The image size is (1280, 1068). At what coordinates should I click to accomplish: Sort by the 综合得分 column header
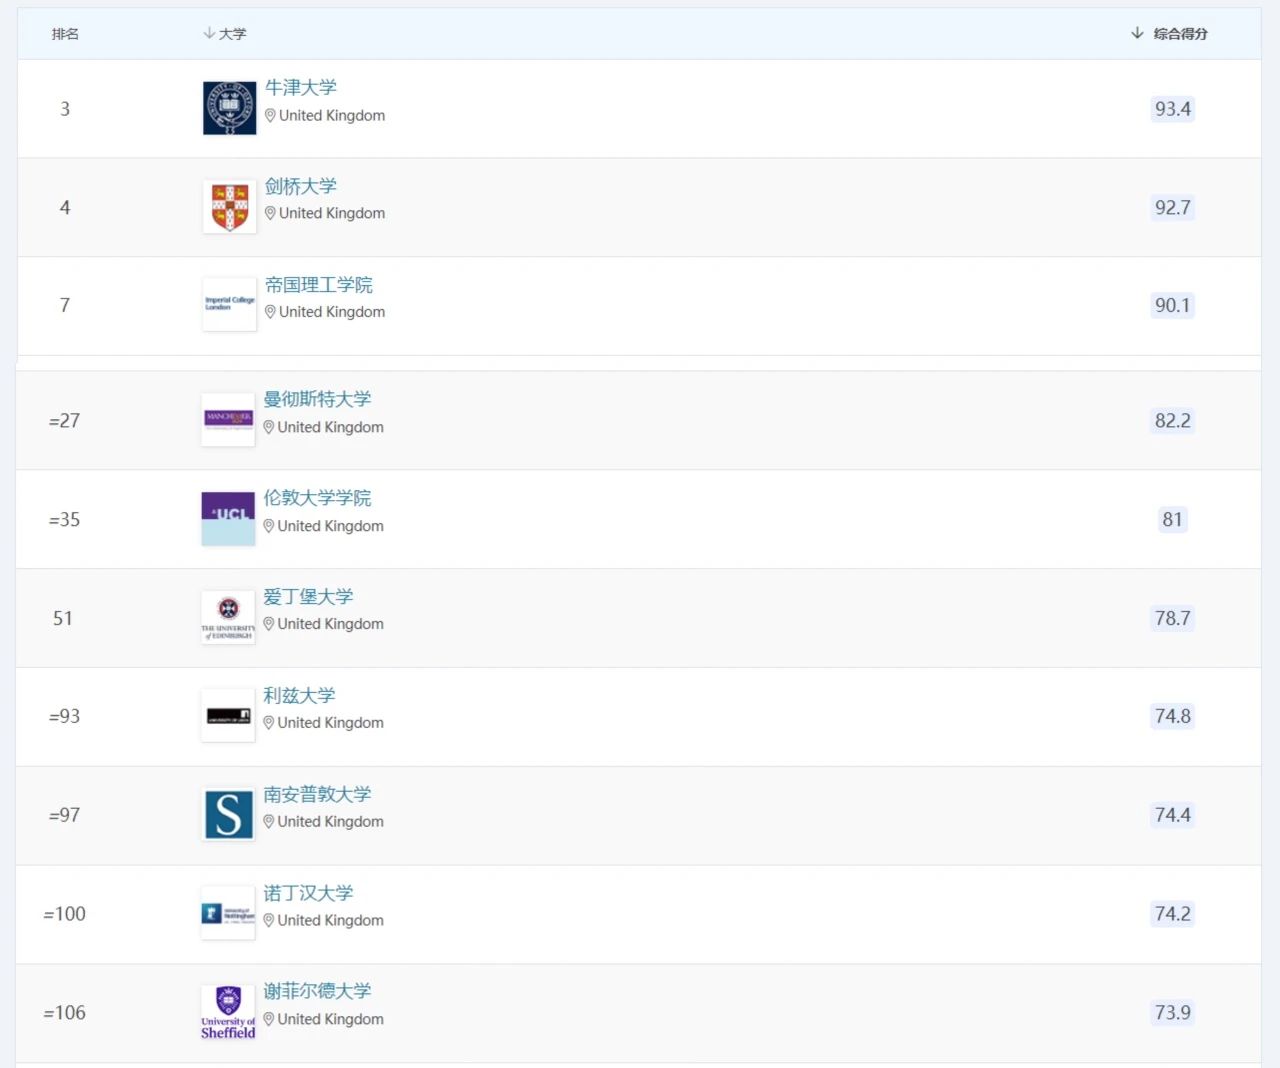(1169, 34)
